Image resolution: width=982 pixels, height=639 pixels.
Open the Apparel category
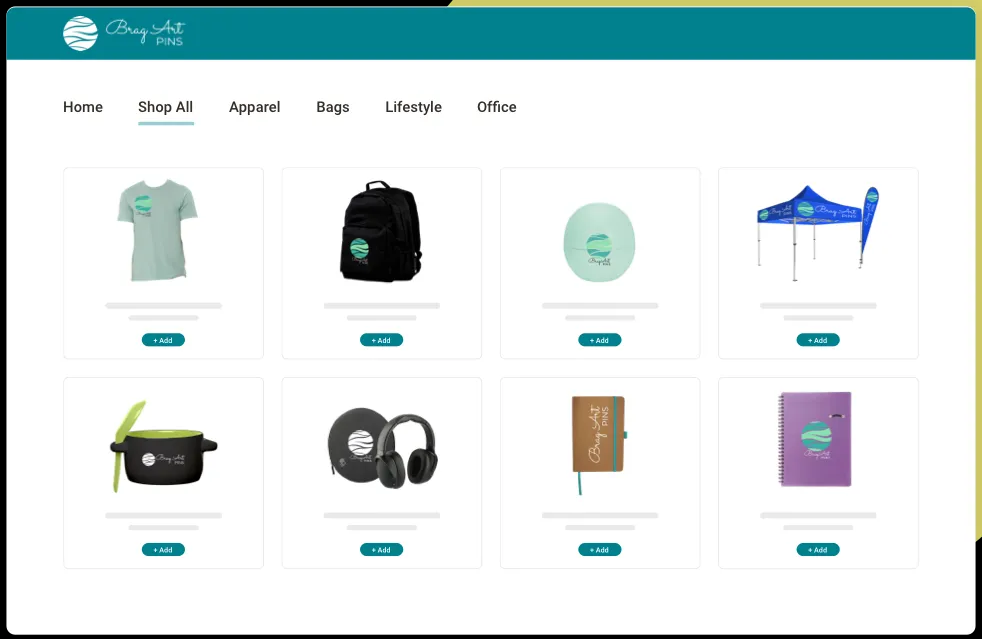254,107
